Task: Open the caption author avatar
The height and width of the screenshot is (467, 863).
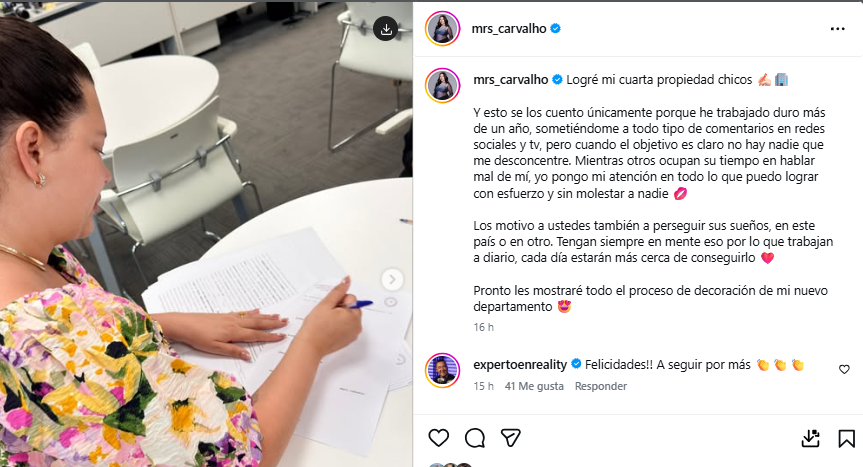Action: 443,86
